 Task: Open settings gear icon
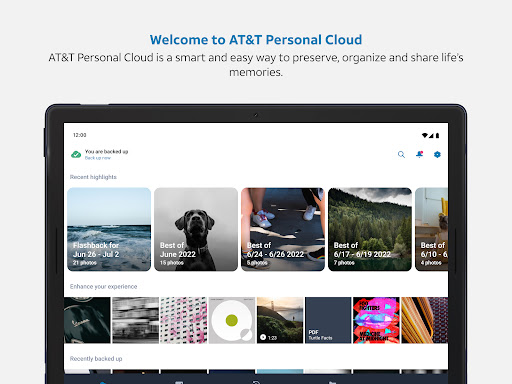[437, 154]
